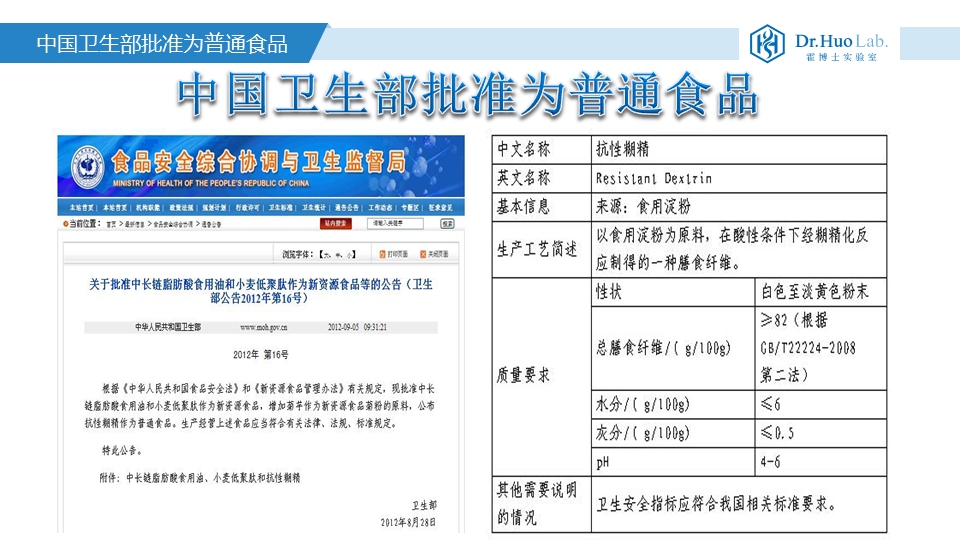Click the 中华人民共和国卫生部 source label

pyautogui.click(x=168, y=328)
